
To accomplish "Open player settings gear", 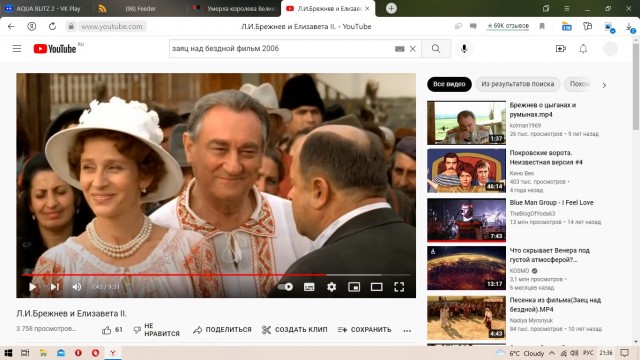I will (x=331, y=287).
